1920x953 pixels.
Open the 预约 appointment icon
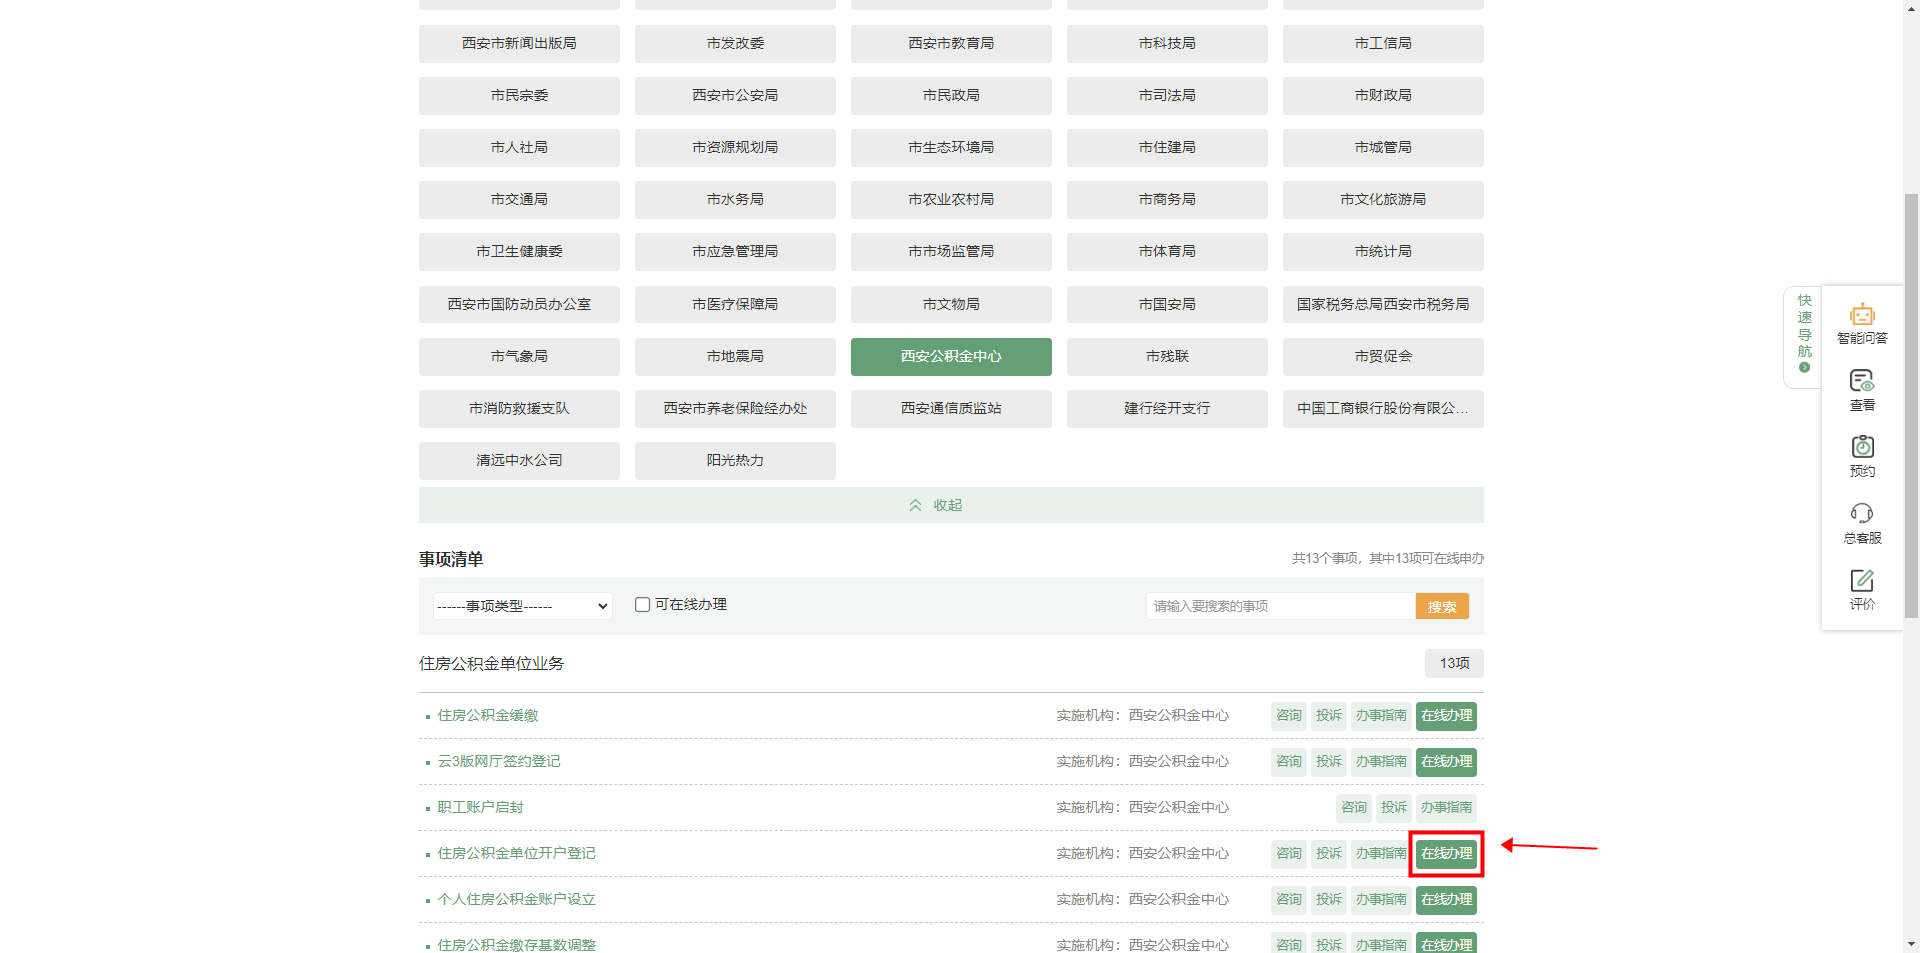pos(1861,456)
